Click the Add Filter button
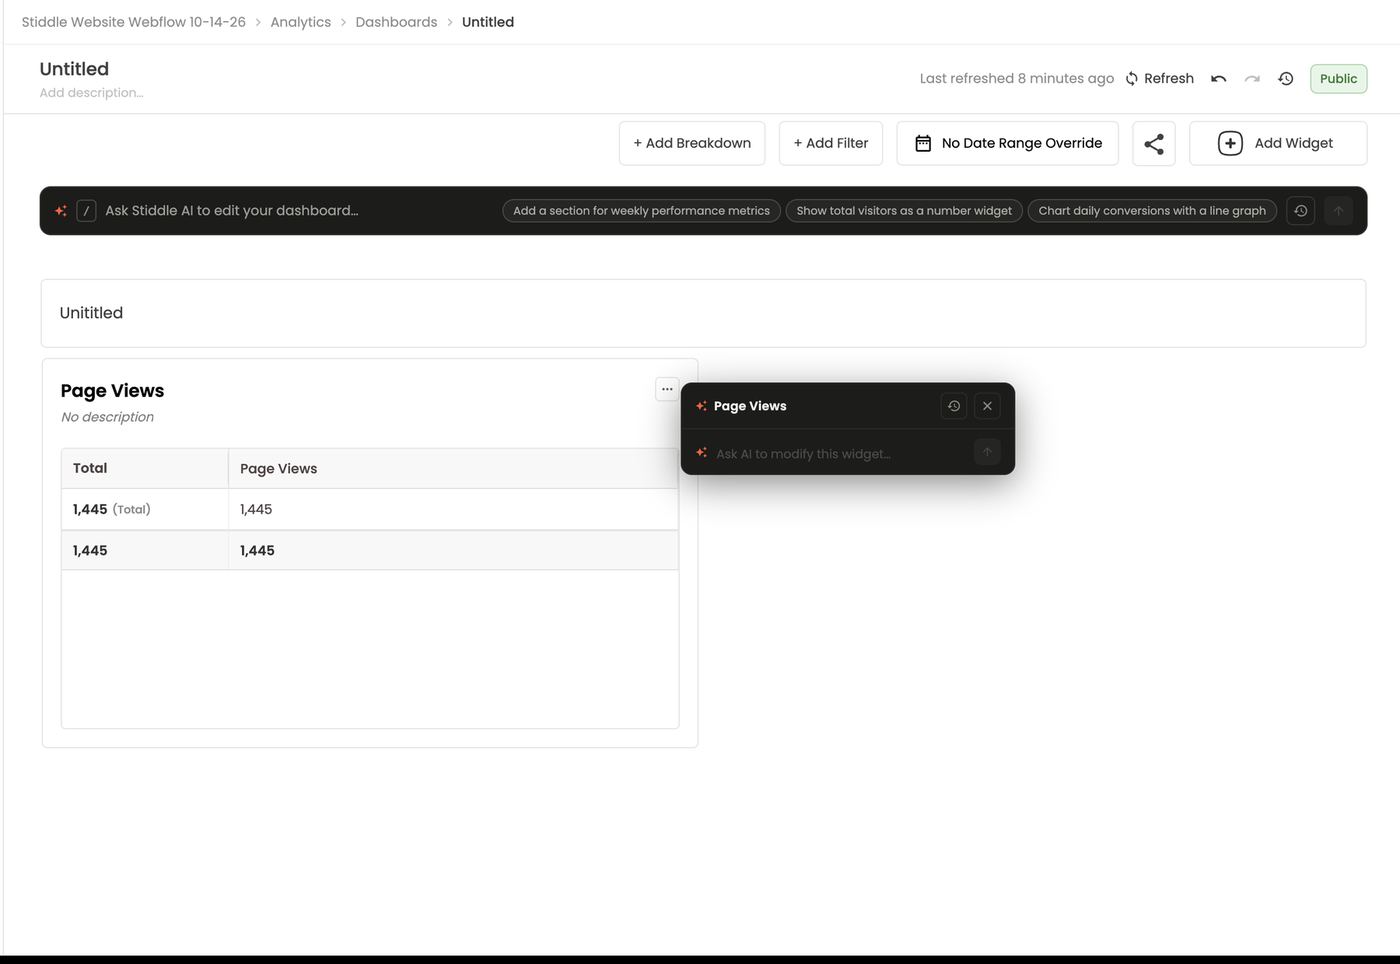Viewport: 1400px width, 964px height. (831, 143)
